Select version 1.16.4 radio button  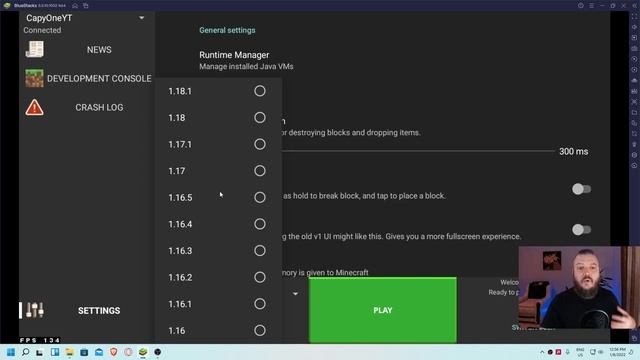(260, 224)
